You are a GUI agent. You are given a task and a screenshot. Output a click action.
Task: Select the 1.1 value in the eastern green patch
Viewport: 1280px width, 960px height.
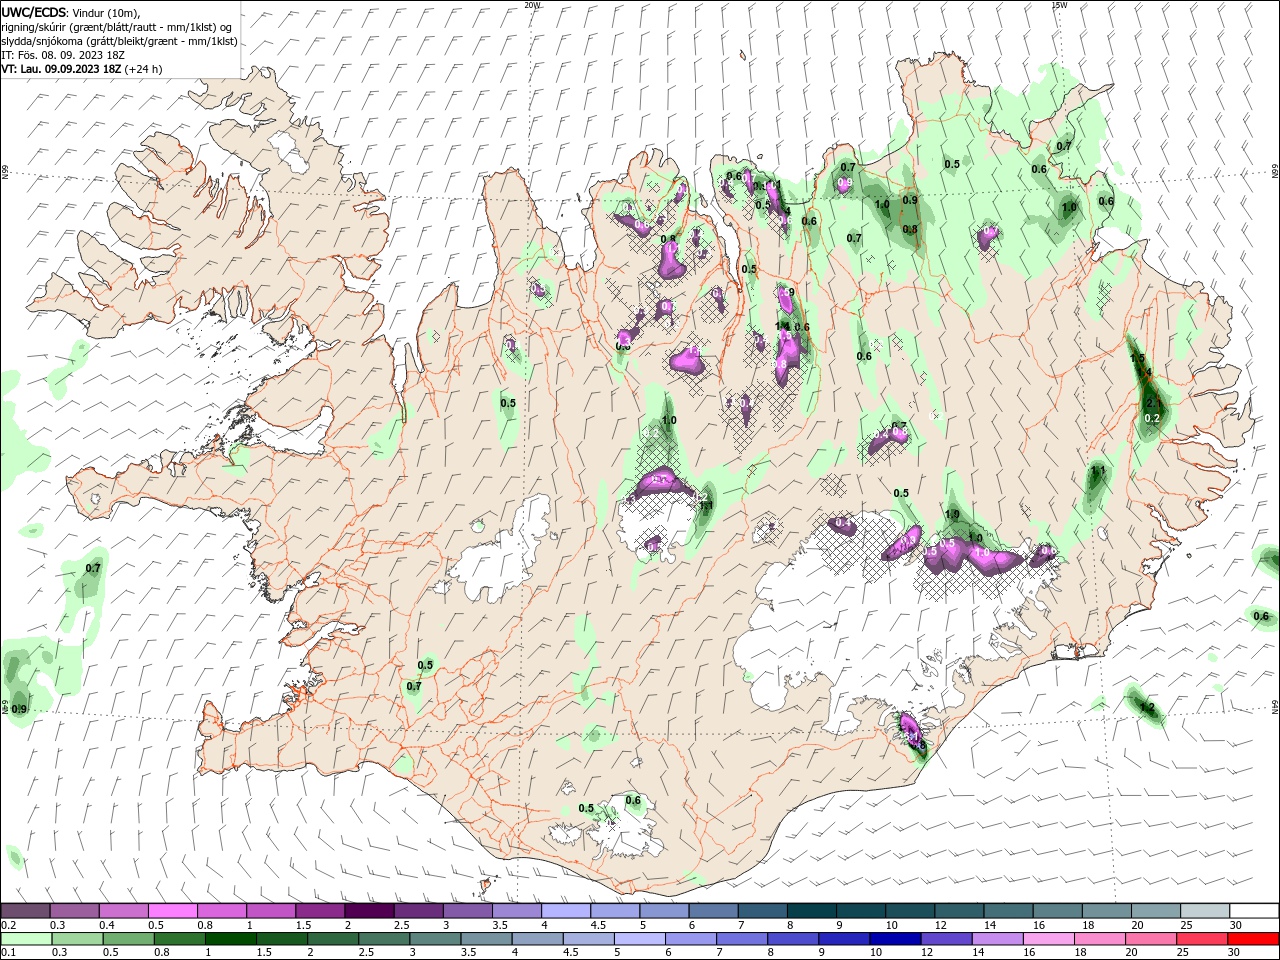click(x=1098, y=470)
